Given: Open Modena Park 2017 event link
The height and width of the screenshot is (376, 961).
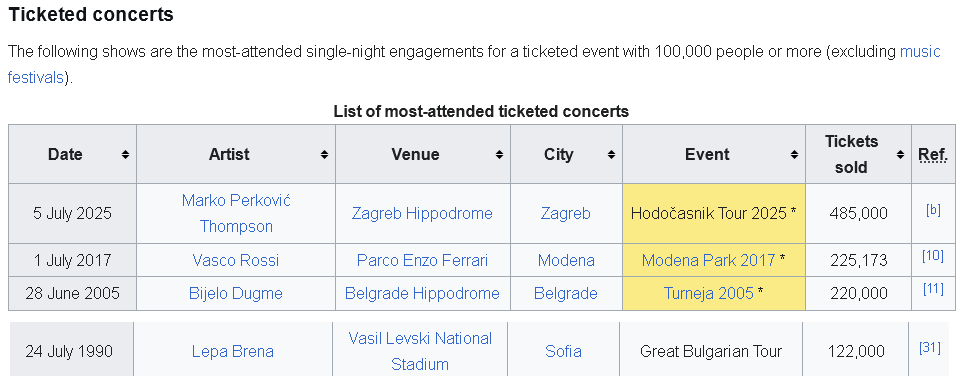Looking at the screenshot, I should point(708,261).
